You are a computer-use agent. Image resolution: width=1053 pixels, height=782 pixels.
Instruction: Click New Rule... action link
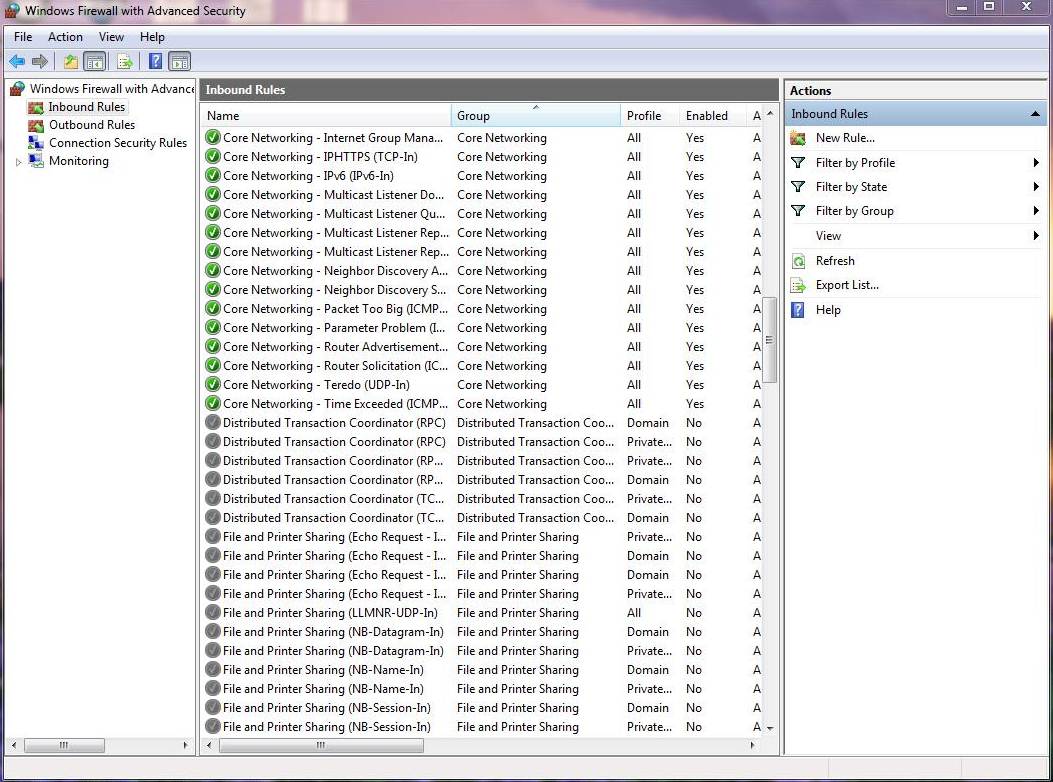click(845, 138)
